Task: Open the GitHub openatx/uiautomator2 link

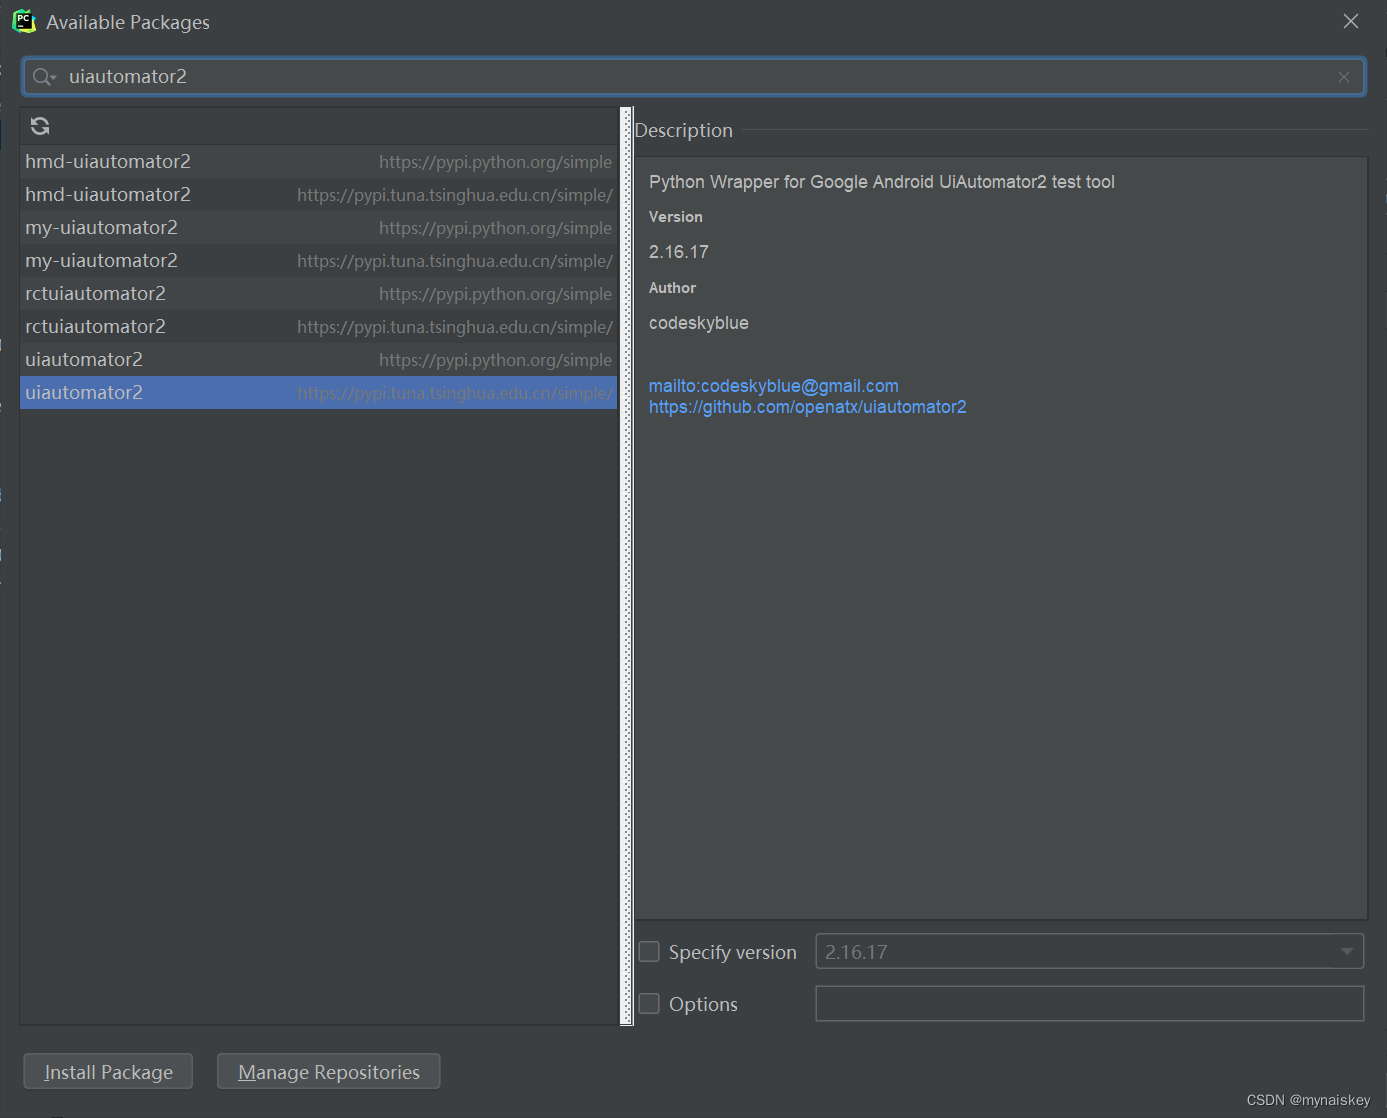Action: (x=807, y=407)
